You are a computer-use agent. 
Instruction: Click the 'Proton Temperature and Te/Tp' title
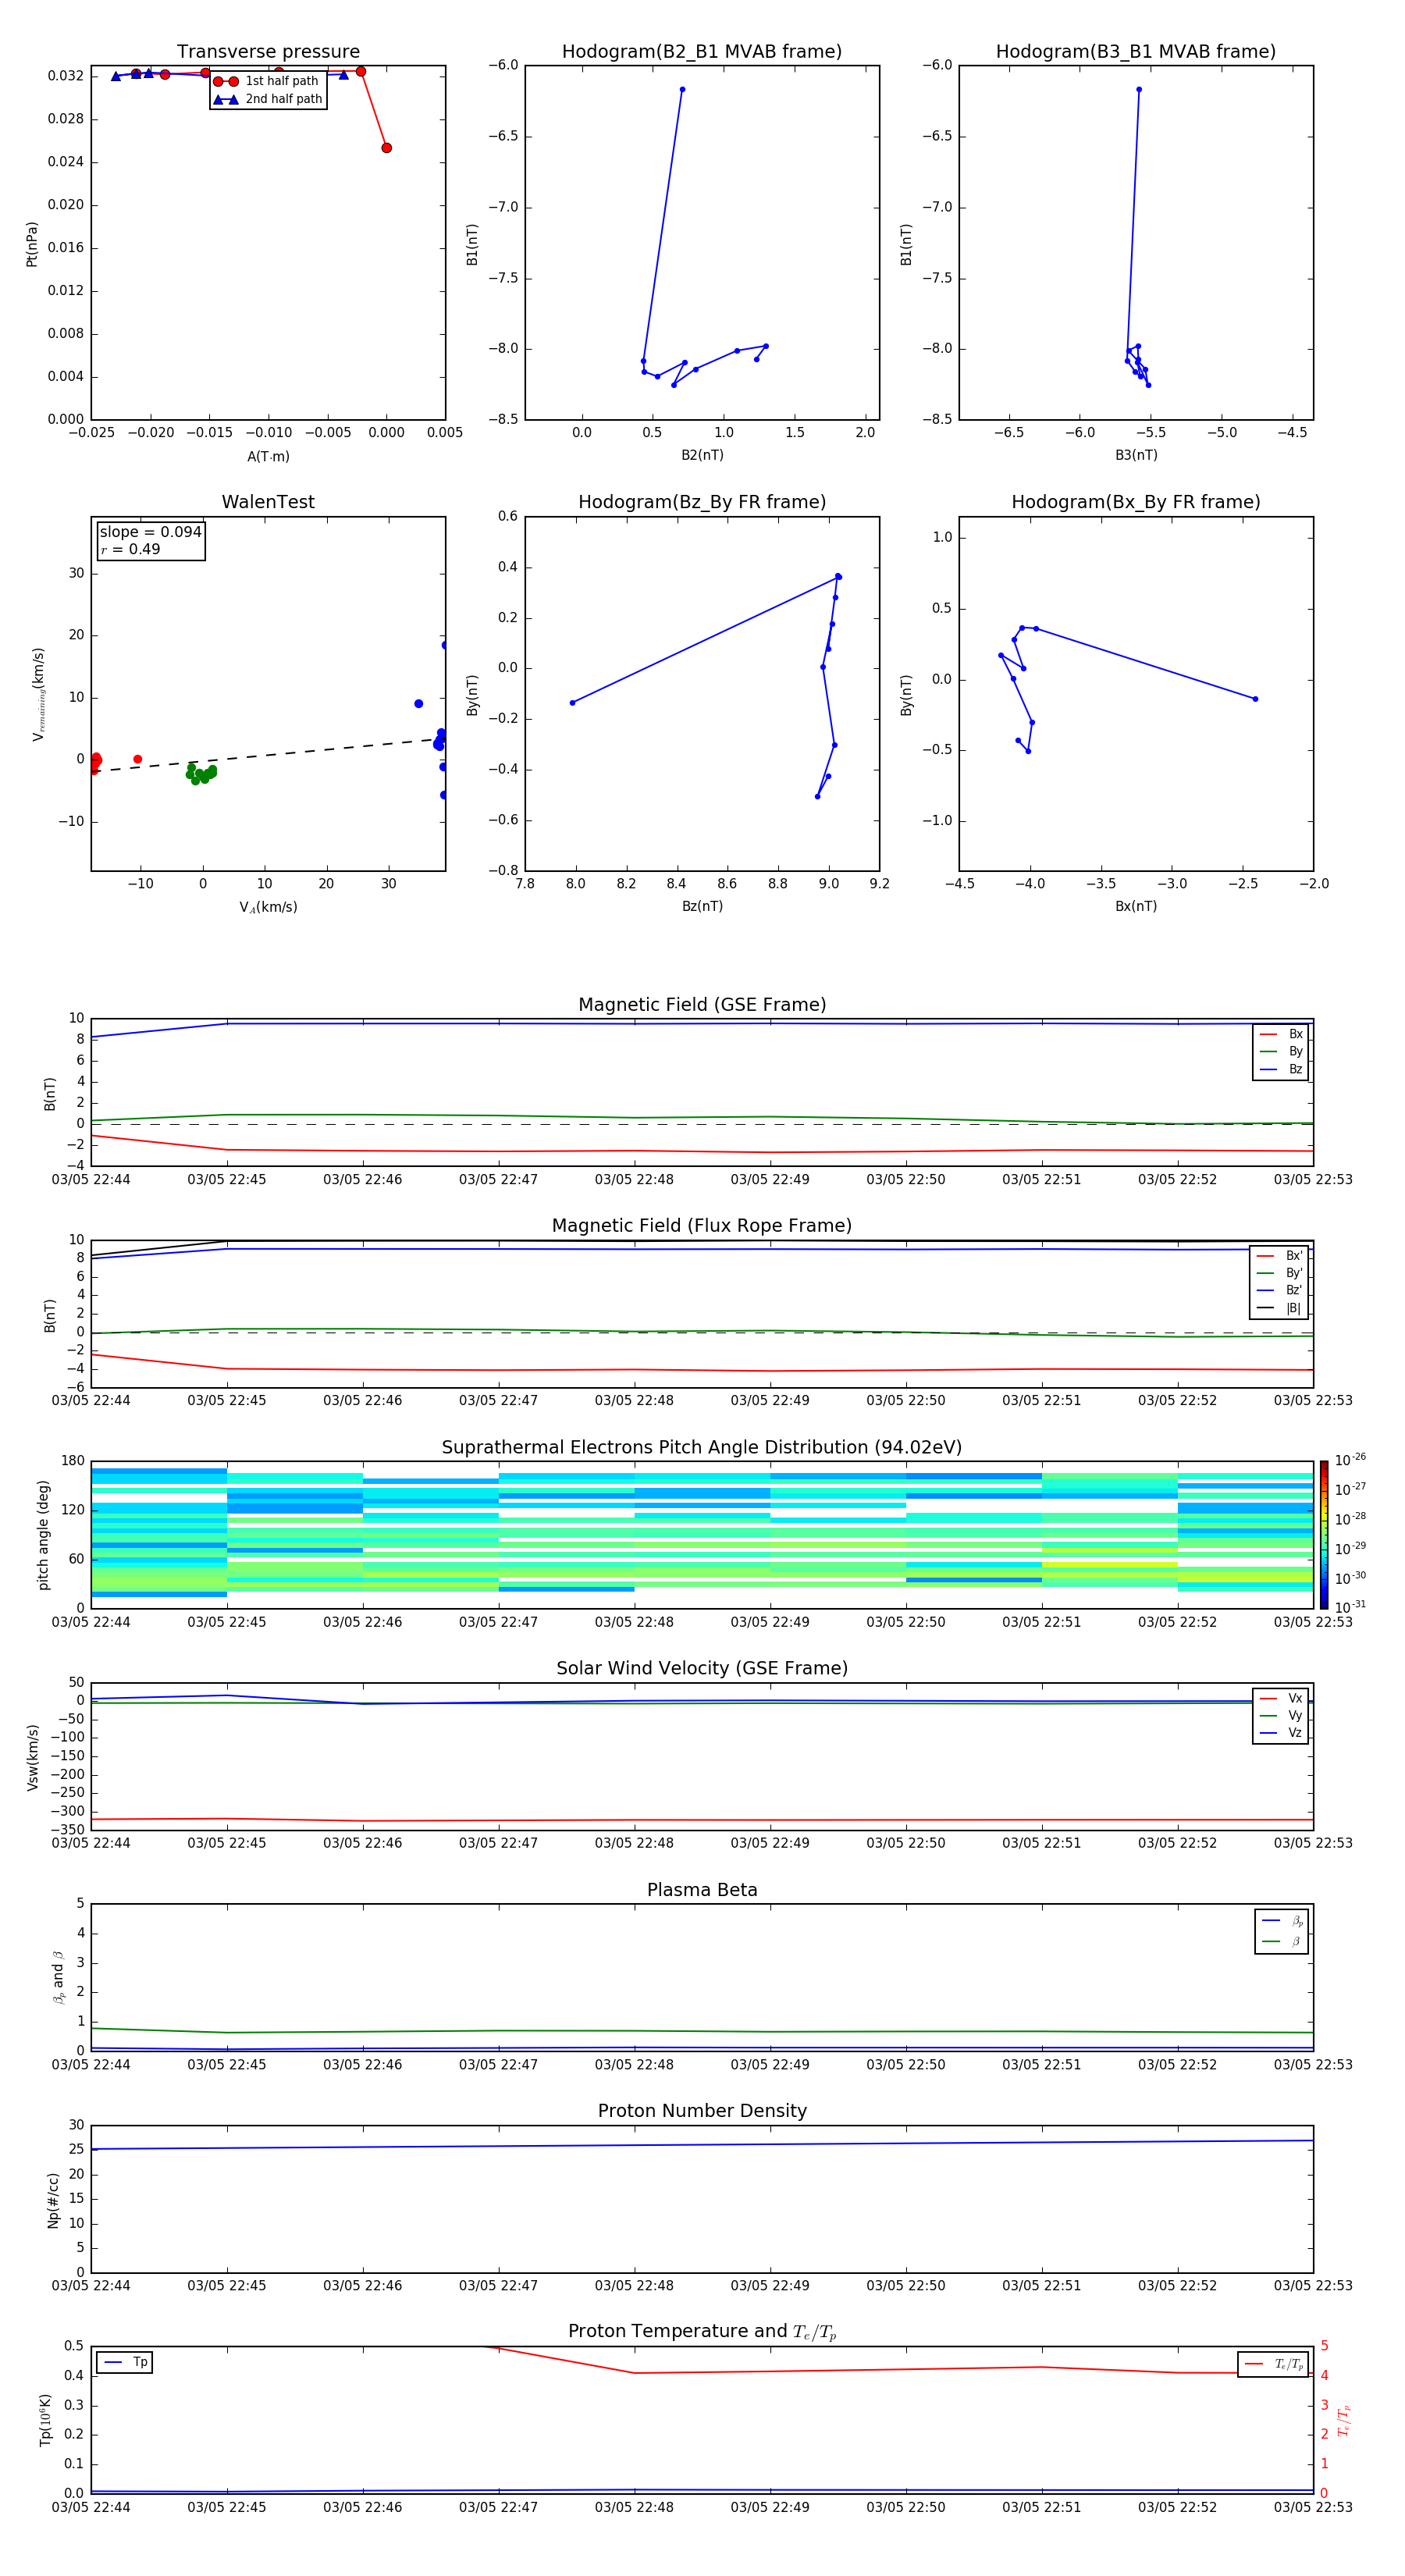[x=702, y=2331]
